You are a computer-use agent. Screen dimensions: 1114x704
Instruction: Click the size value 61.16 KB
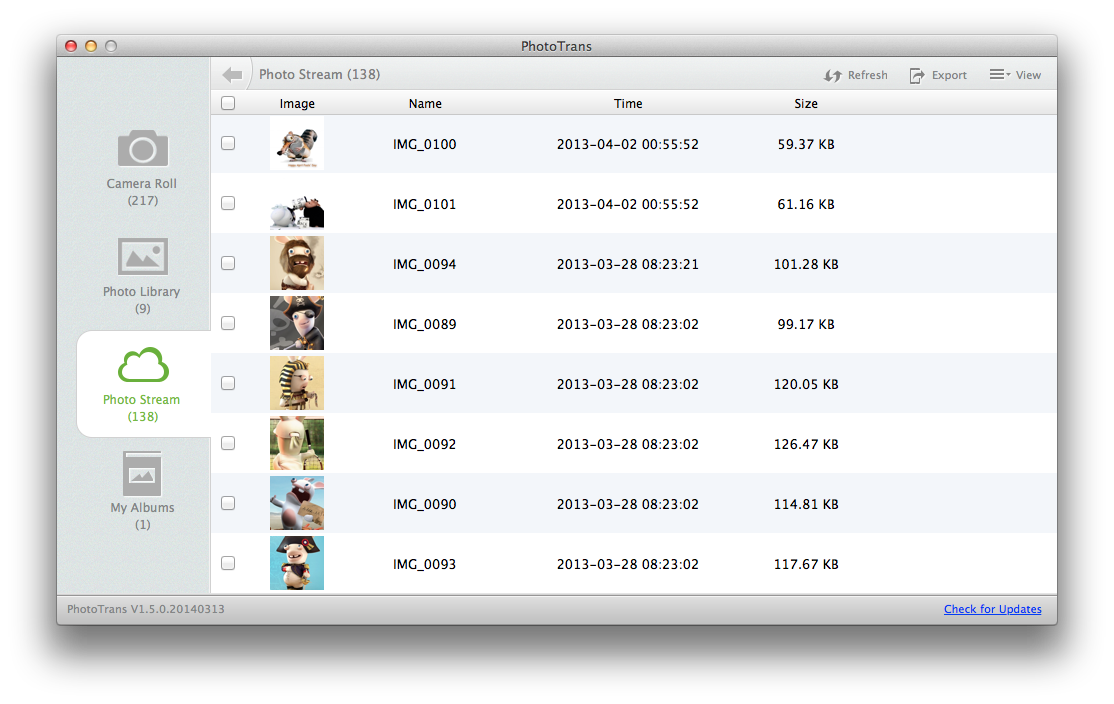806,205
